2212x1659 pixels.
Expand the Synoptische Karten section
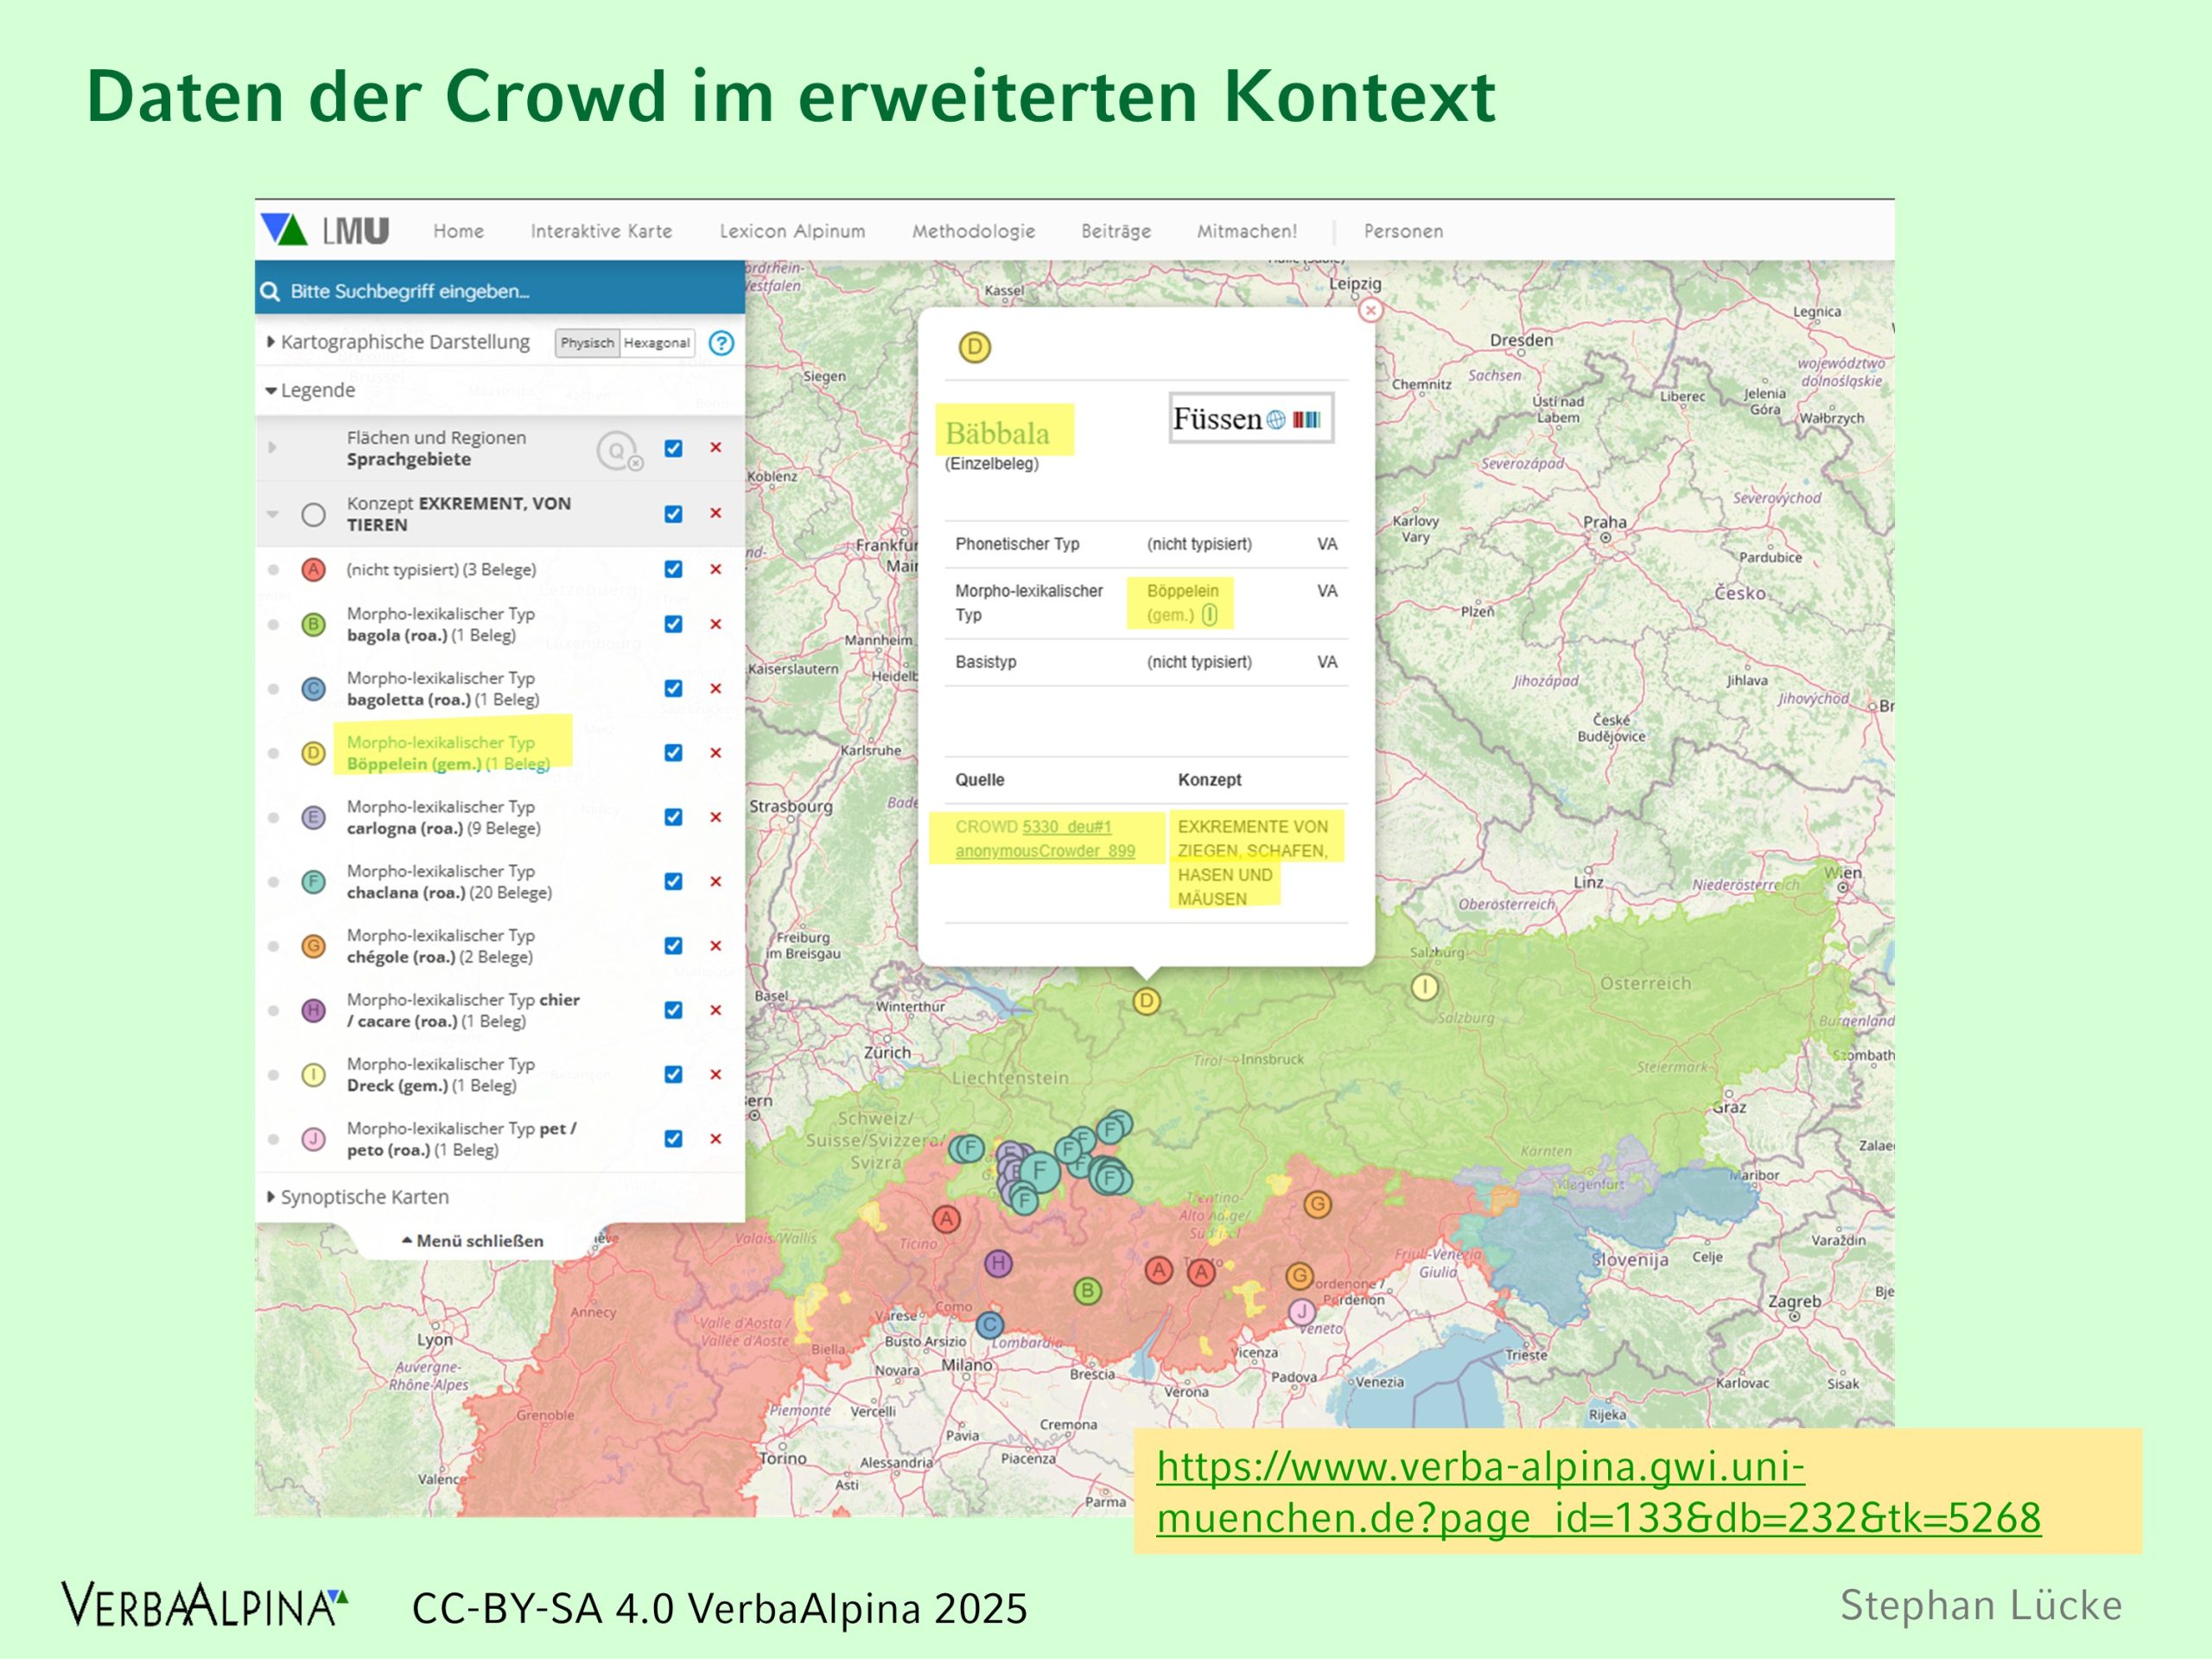pos(357,1197)
